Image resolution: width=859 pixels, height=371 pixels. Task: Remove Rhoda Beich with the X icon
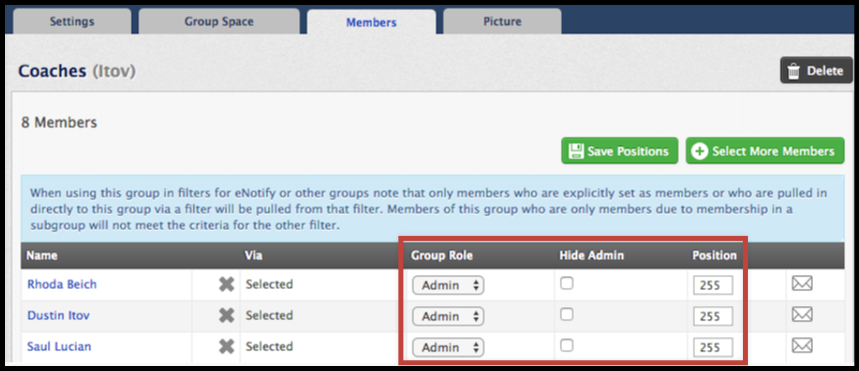[226, 284]
